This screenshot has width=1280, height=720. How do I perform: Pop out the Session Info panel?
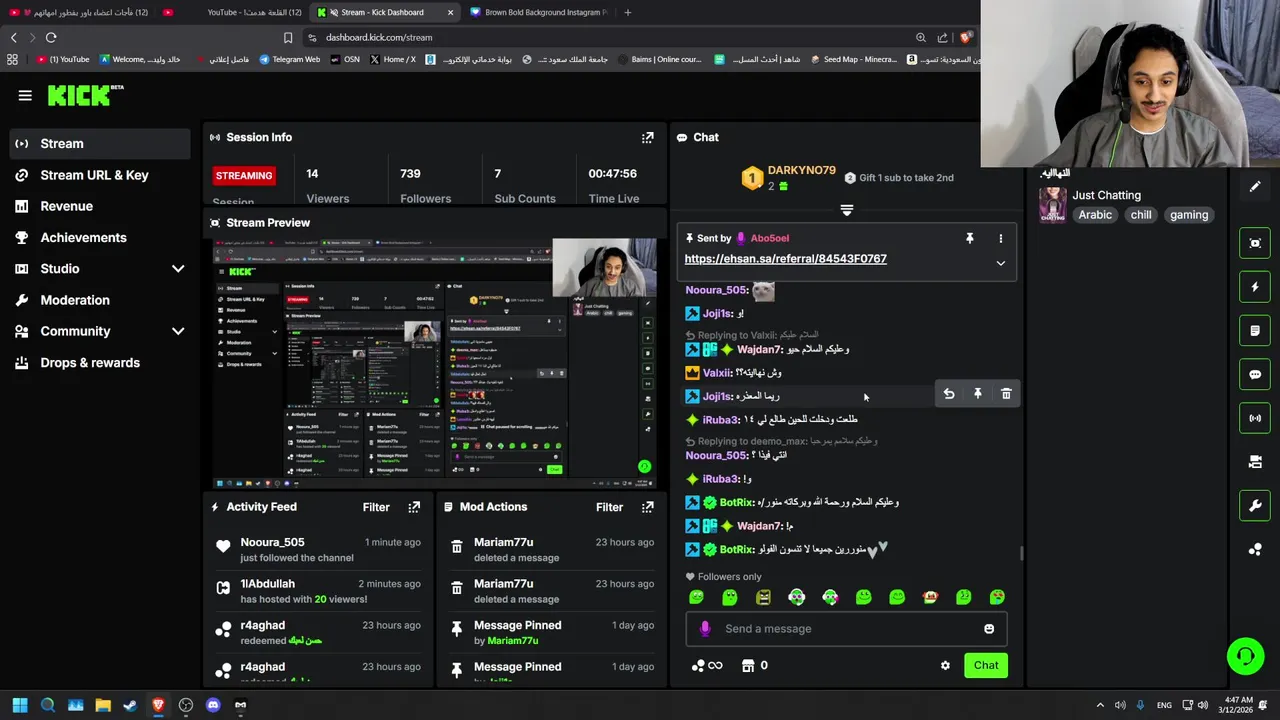(648, 137)
